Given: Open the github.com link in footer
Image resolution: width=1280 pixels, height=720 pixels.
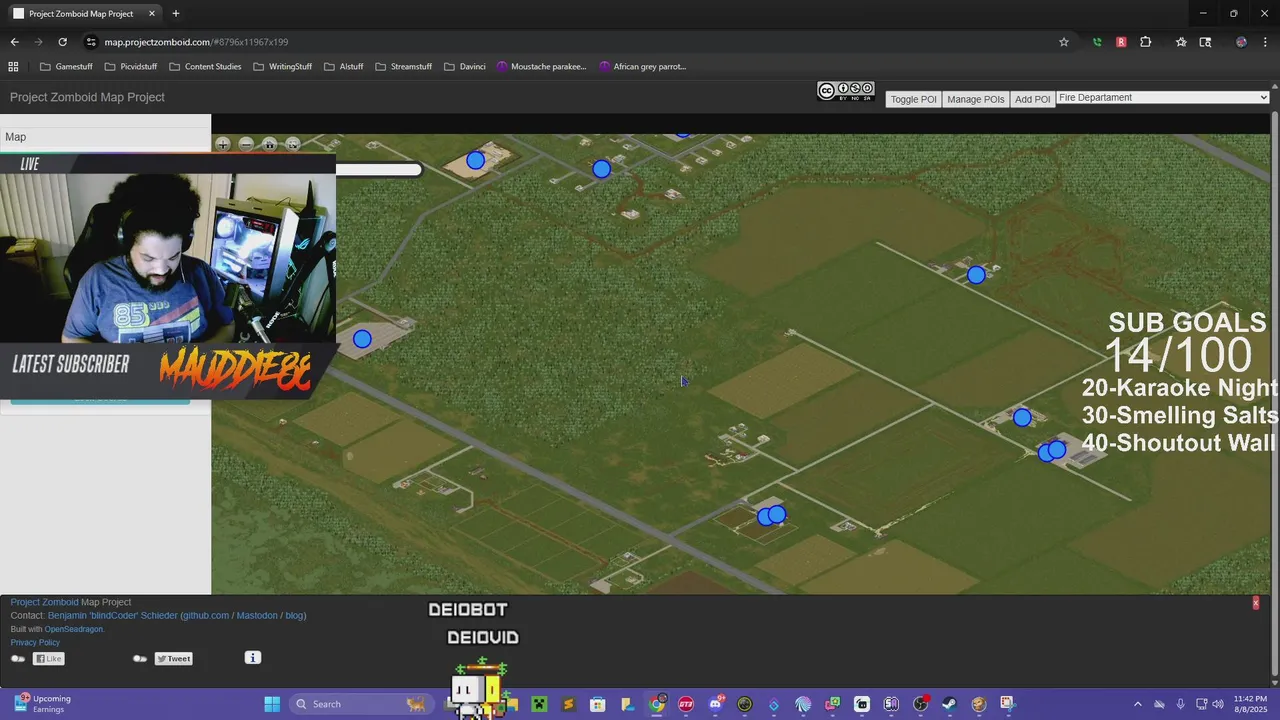Looking at the screenshot, I should coord(204,616).
